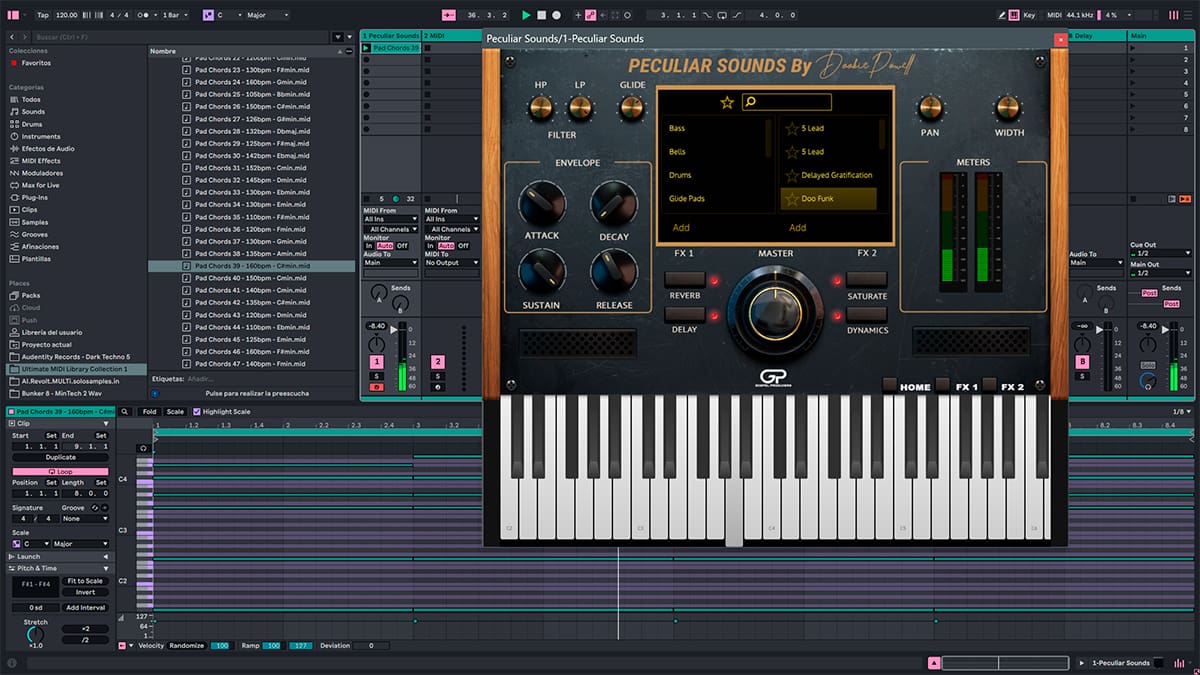Image resolution: width=1200 pixels, height=675 pixels.
Task: Click the capture MIDI circle icon
Action: (627, 15)
